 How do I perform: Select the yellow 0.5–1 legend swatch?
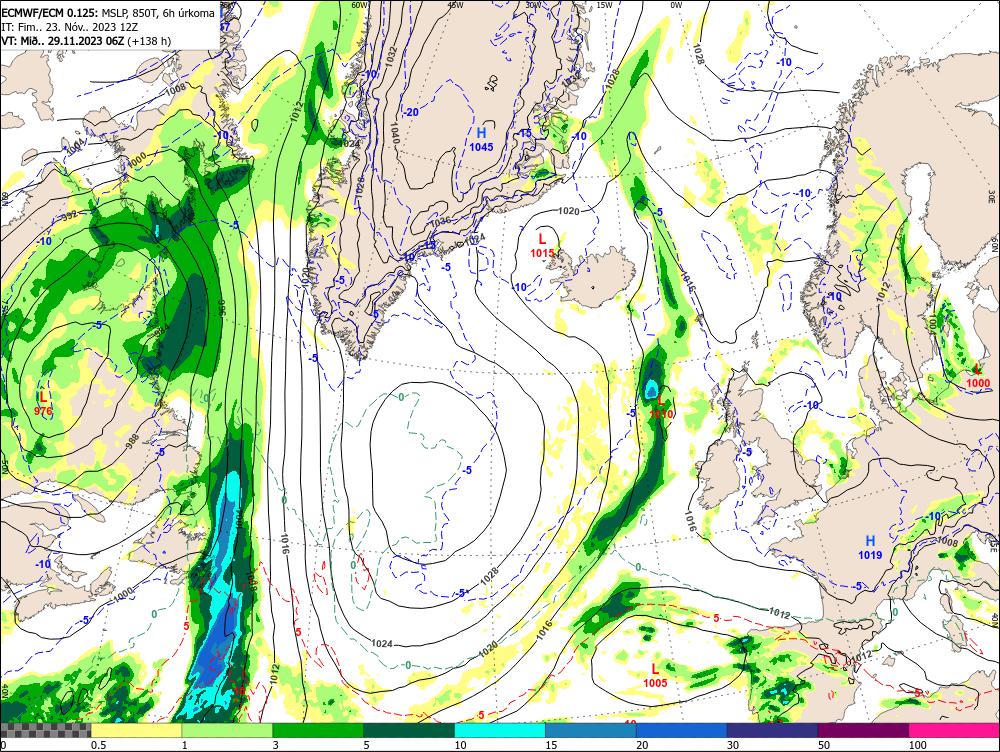(136, 730)
